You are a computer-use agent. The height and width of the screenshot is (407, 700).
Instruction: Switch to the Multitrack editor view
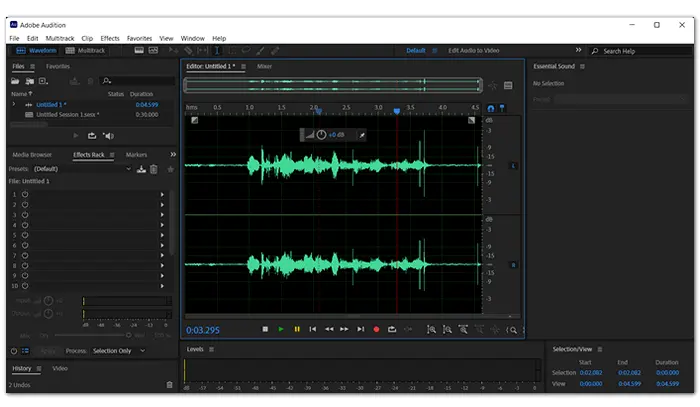(x=85, y=50)
